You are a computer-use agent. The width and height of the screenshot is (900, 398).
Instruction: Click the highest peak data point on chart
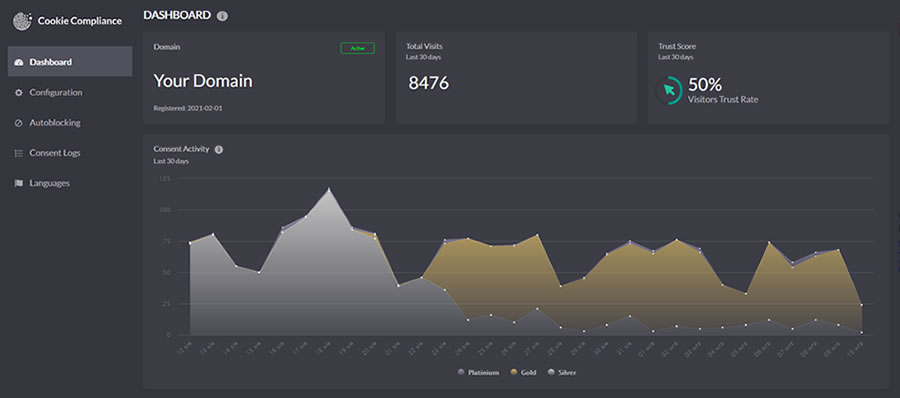coord(329,189)
